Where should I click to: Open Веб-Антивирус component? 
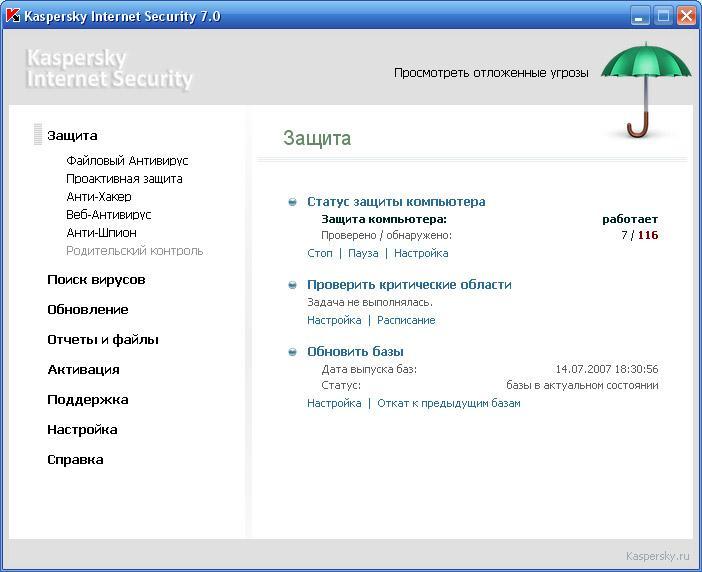pyautogui.click(x=108, y=214)
